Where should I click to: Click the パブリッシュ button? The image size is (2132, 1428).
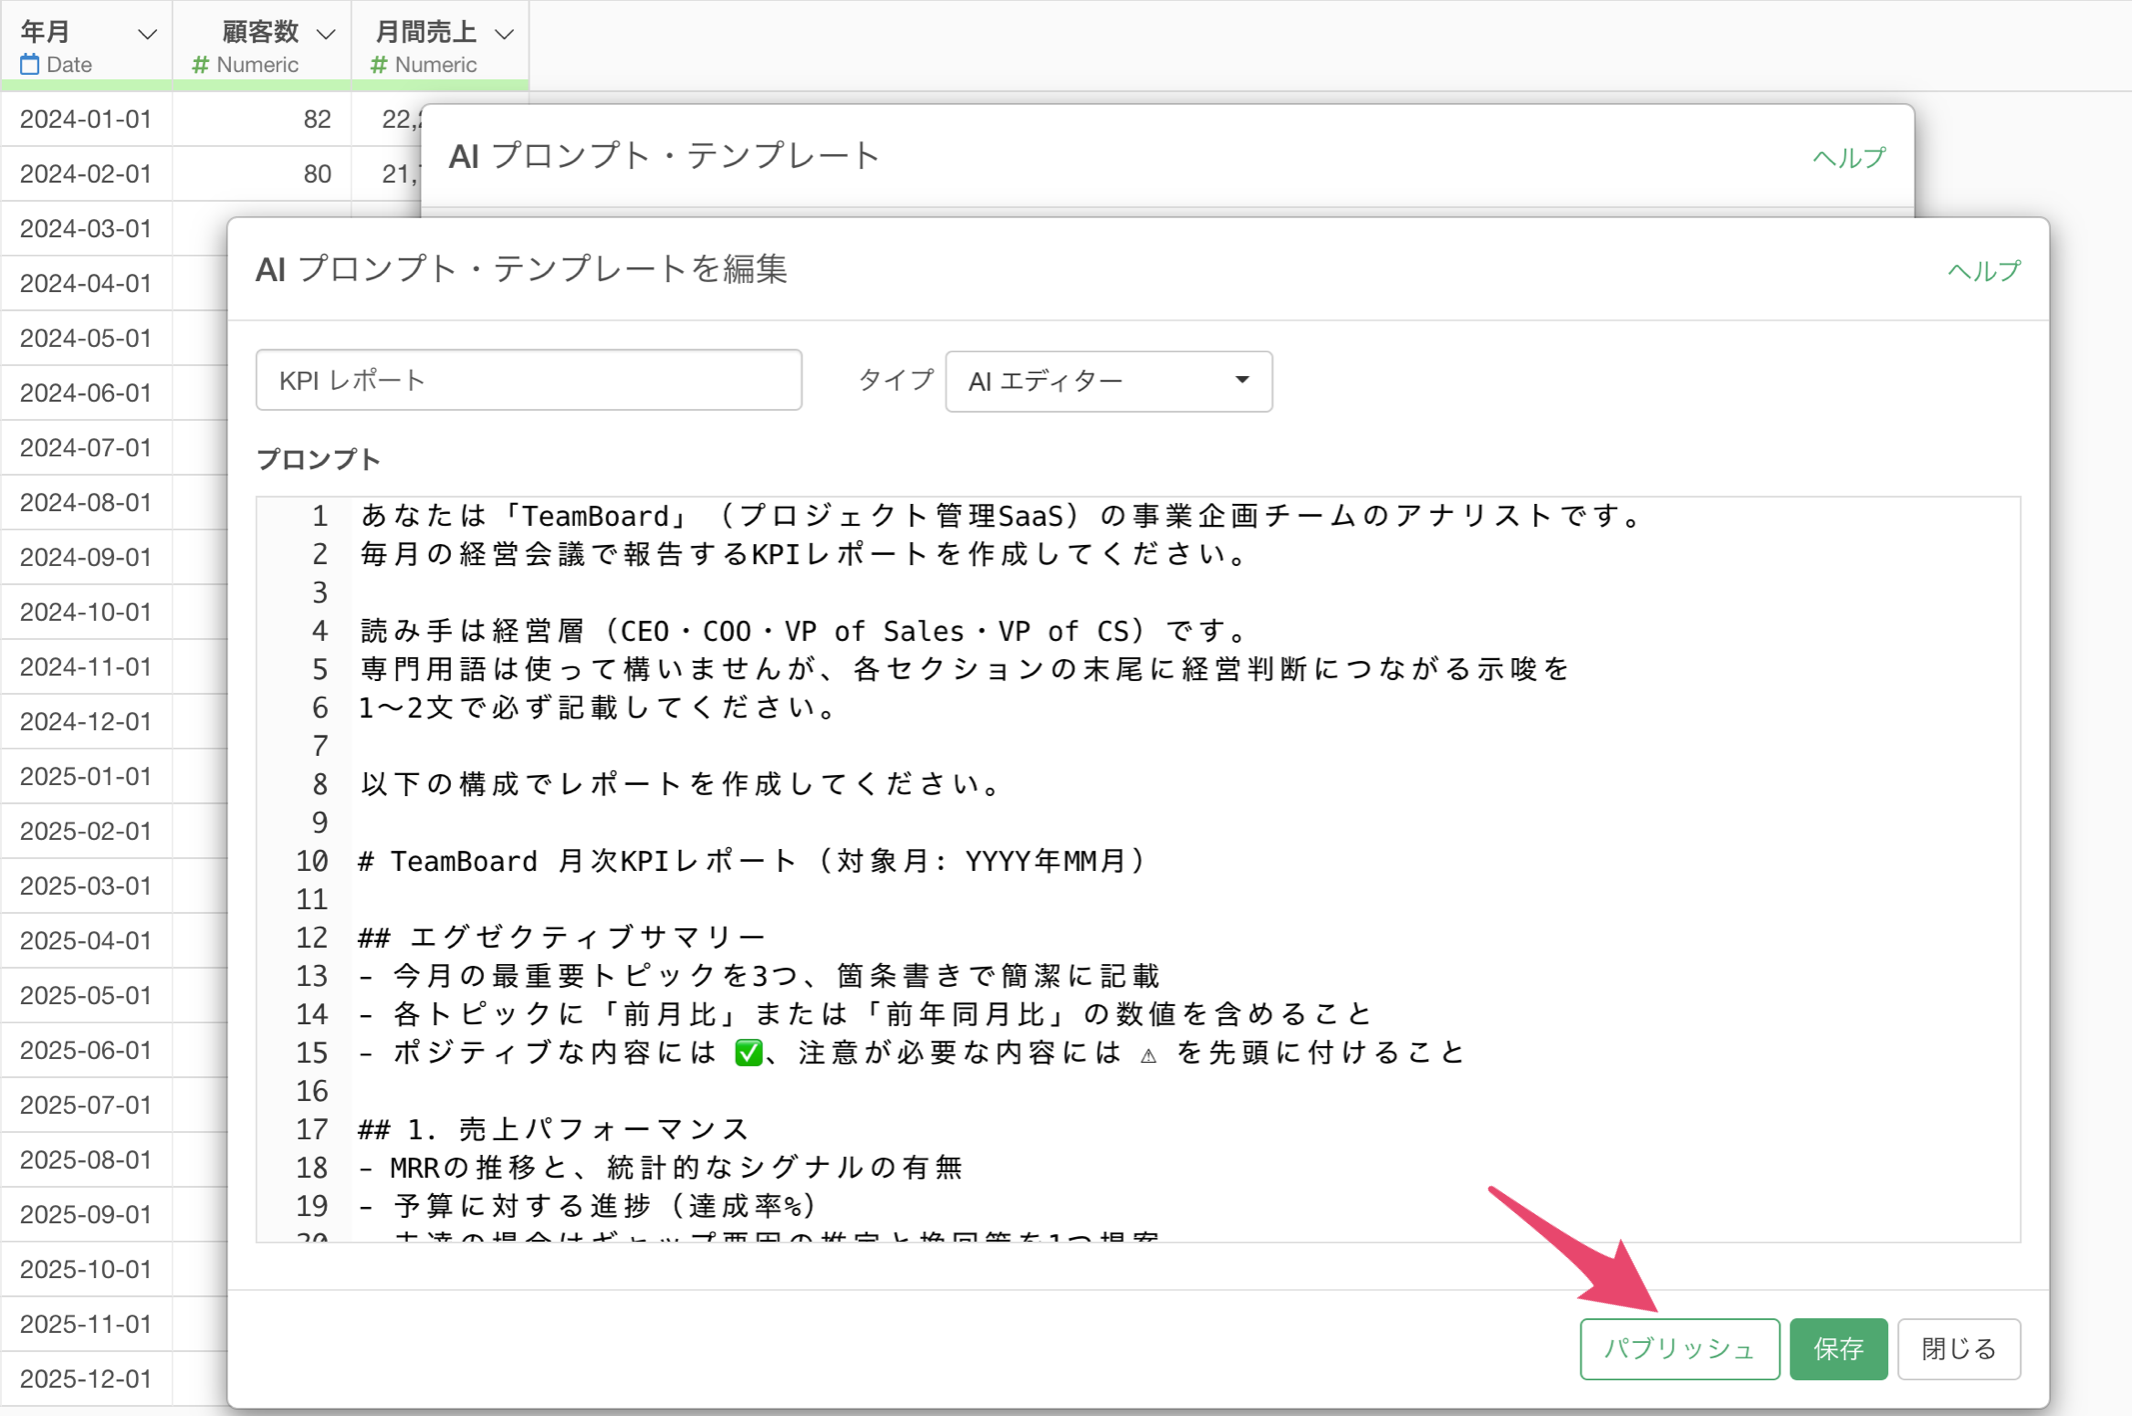(x=1679, y=1349)
